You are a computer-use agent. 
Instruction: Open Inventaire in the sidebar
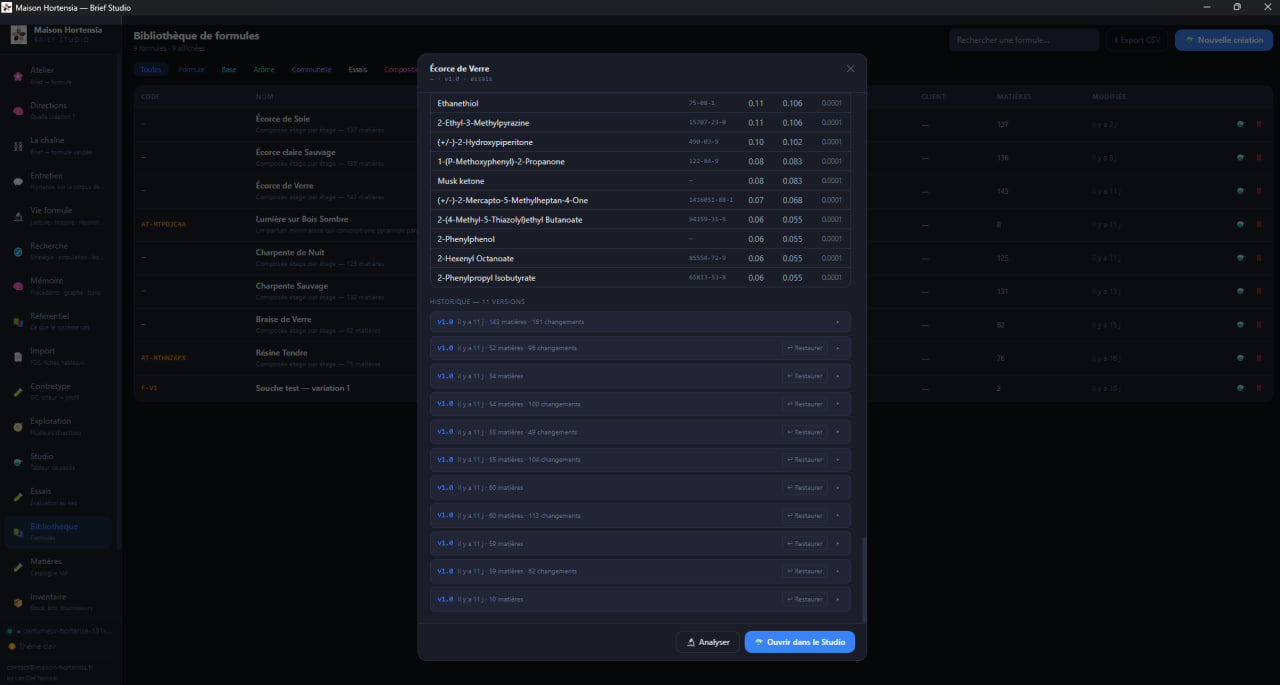[x=58, y=602]
